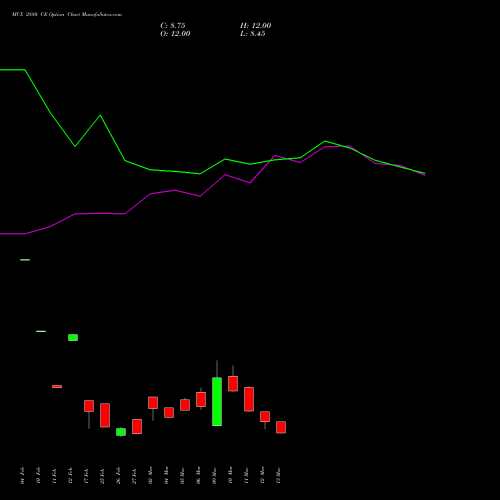Click the green dash candle on 04 Feb

[25, 260]
